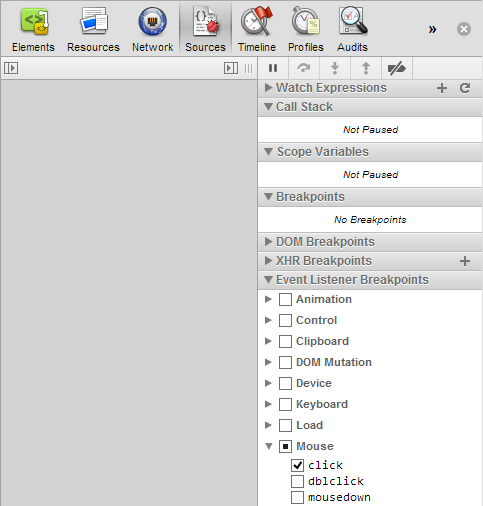Switch to the Network panel
The image size is (483, 506).
152,29
